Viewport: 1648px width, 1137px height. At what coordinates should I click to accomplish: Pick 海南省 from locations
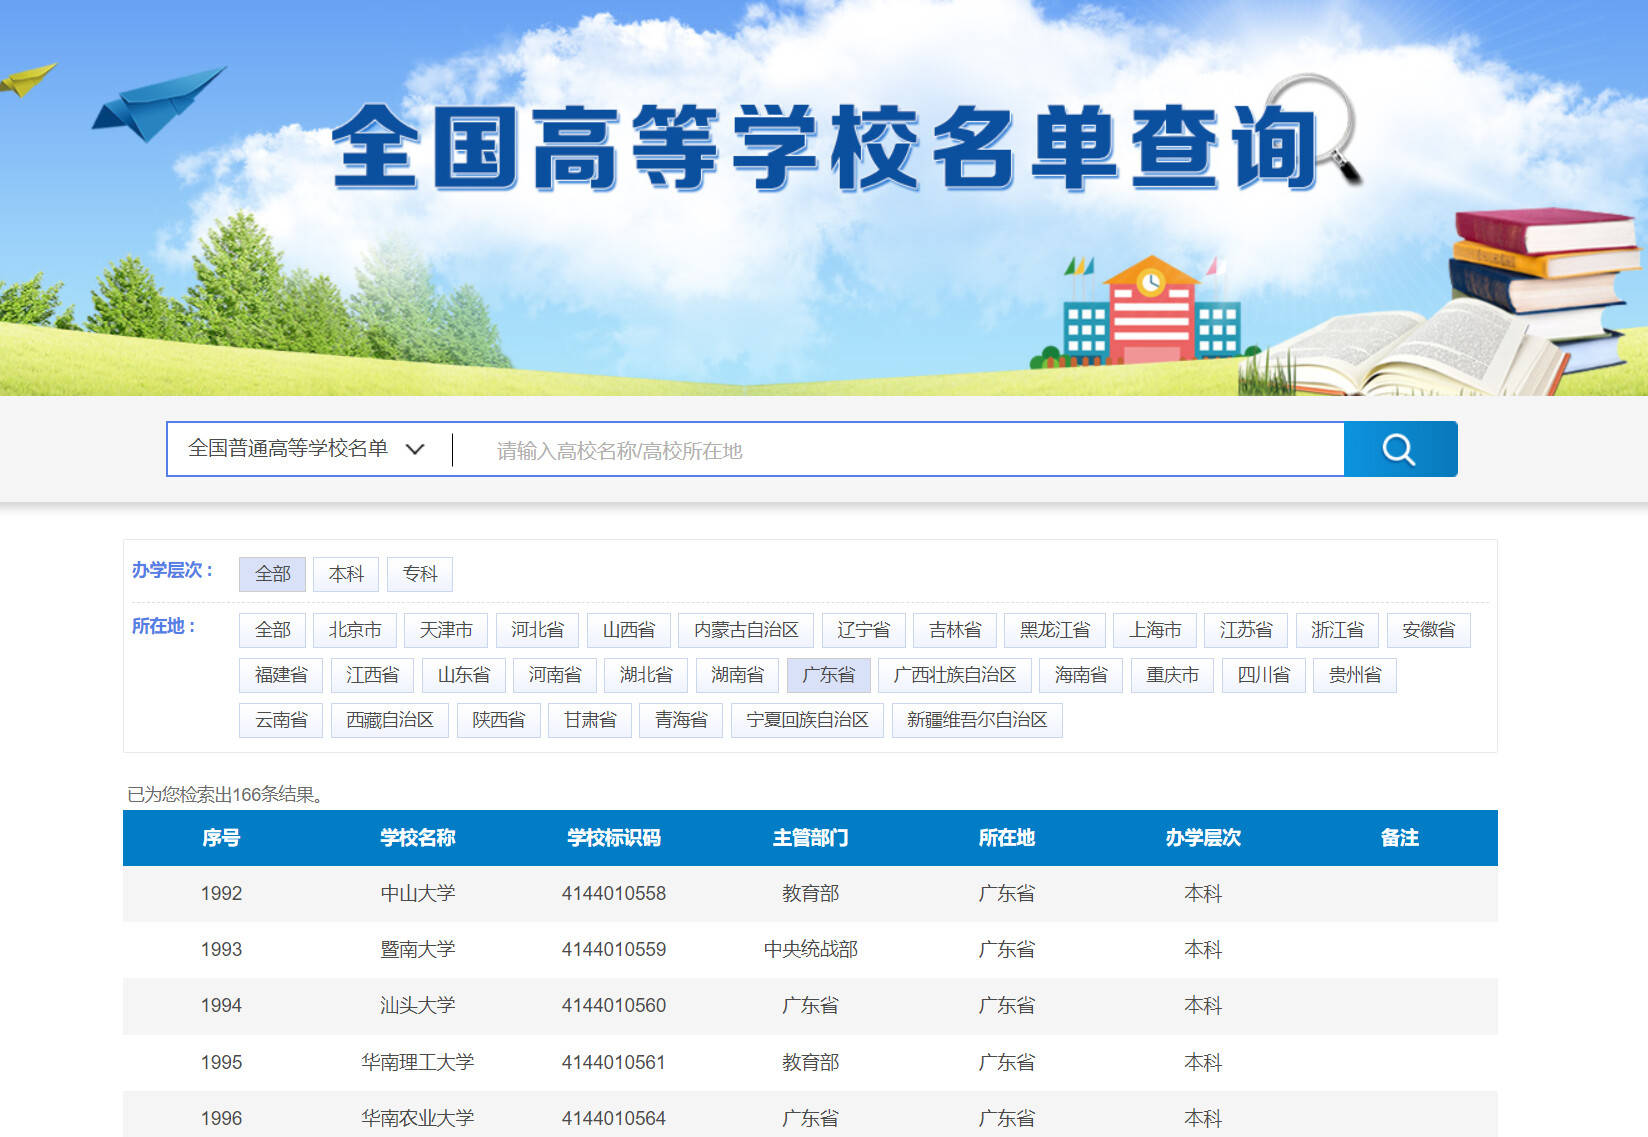click(x=1081, y=675)
